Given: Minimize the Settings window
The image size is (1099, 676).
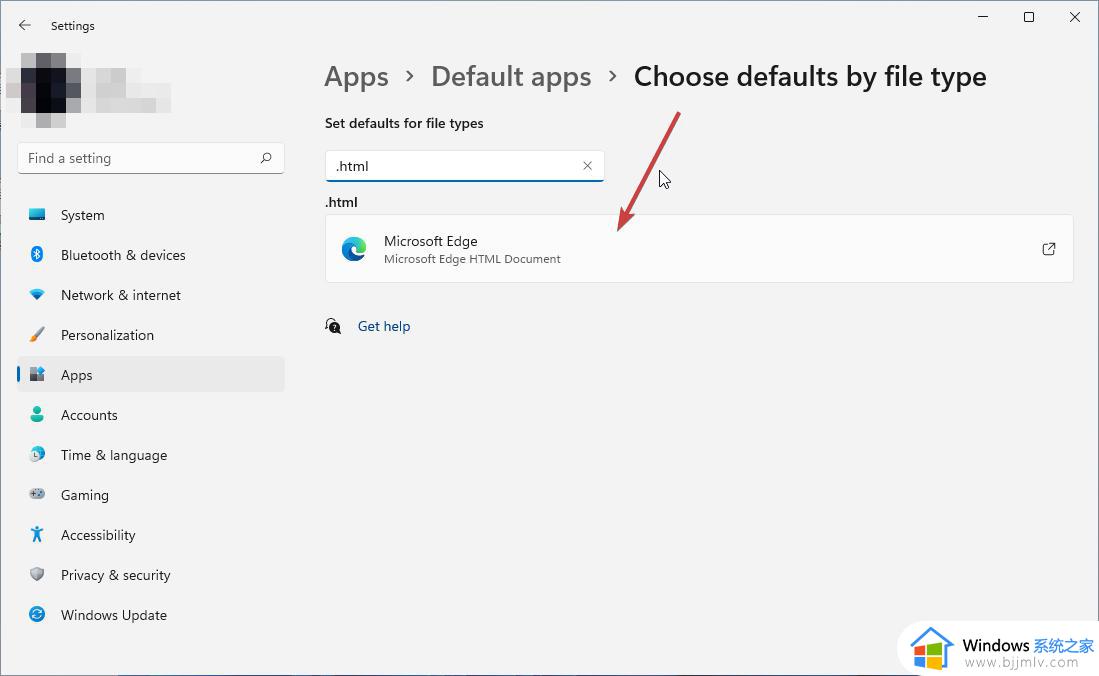Looking at the screenshot, I should click(x=983, y=17).
